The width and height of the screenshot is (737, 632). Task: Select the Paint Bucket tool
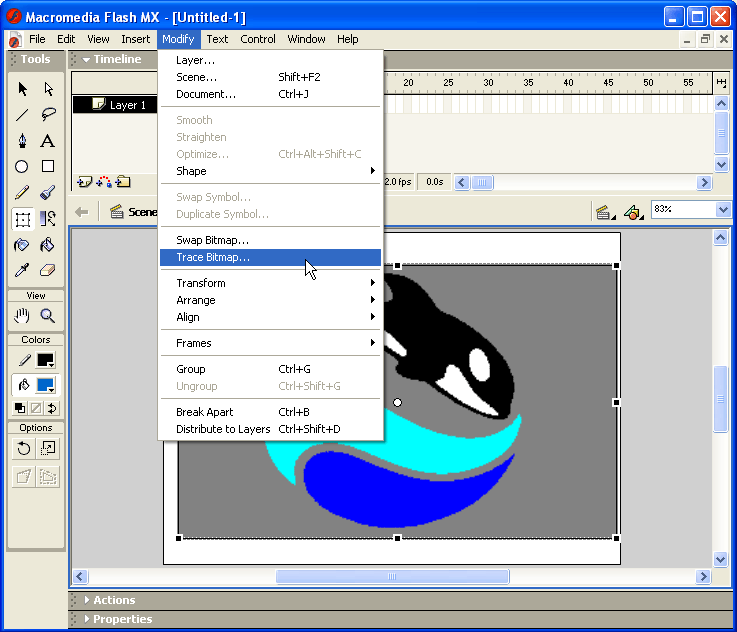click(x=48, y=245)
